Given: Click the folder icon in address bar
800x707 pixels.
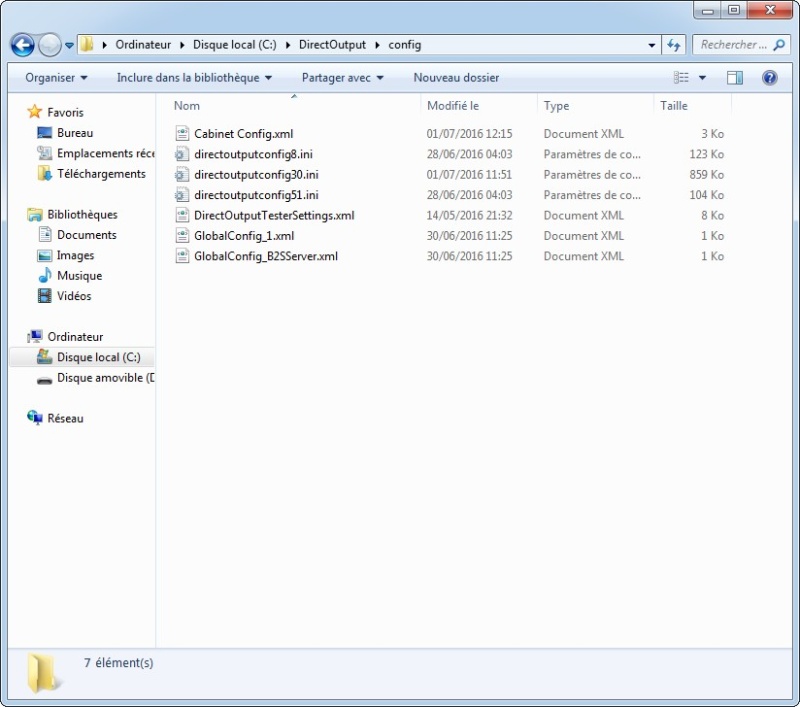Looking at the screenshot, I should 87,44.
